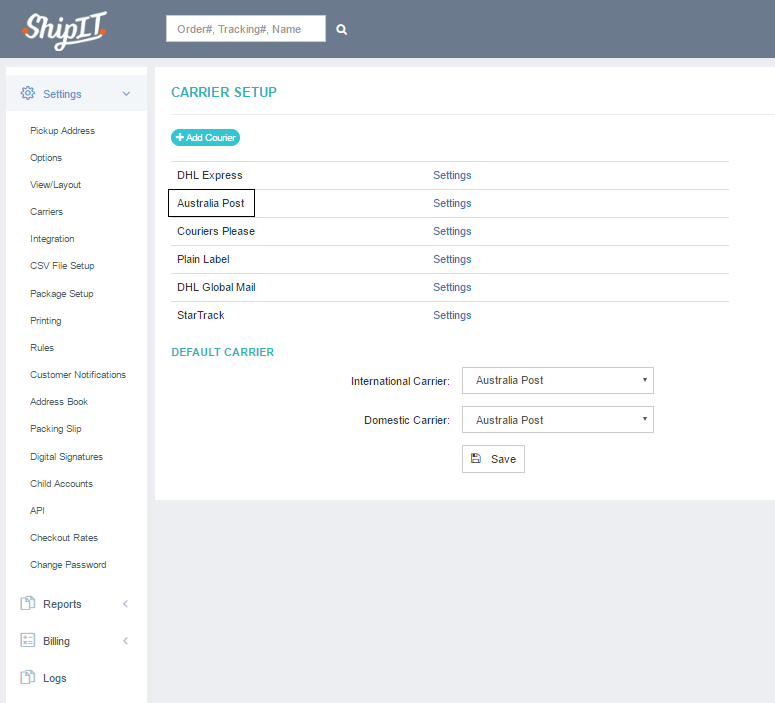The width and height of the screenshot is (775, 703).
Task: Click the ShipIT logo
Action: pos(64,30)
